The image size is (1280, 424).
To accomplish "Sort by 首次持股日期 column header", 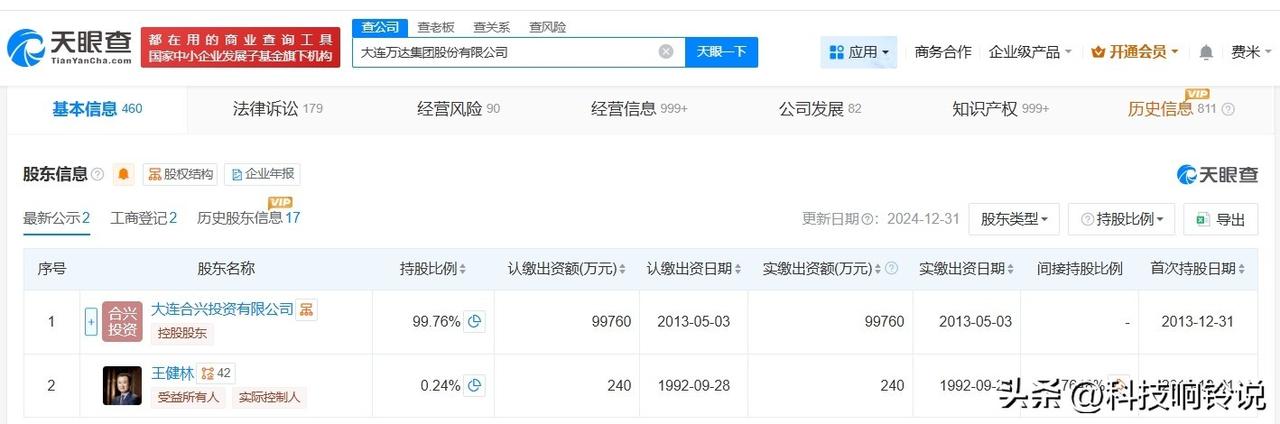I will click(1198, 269).
